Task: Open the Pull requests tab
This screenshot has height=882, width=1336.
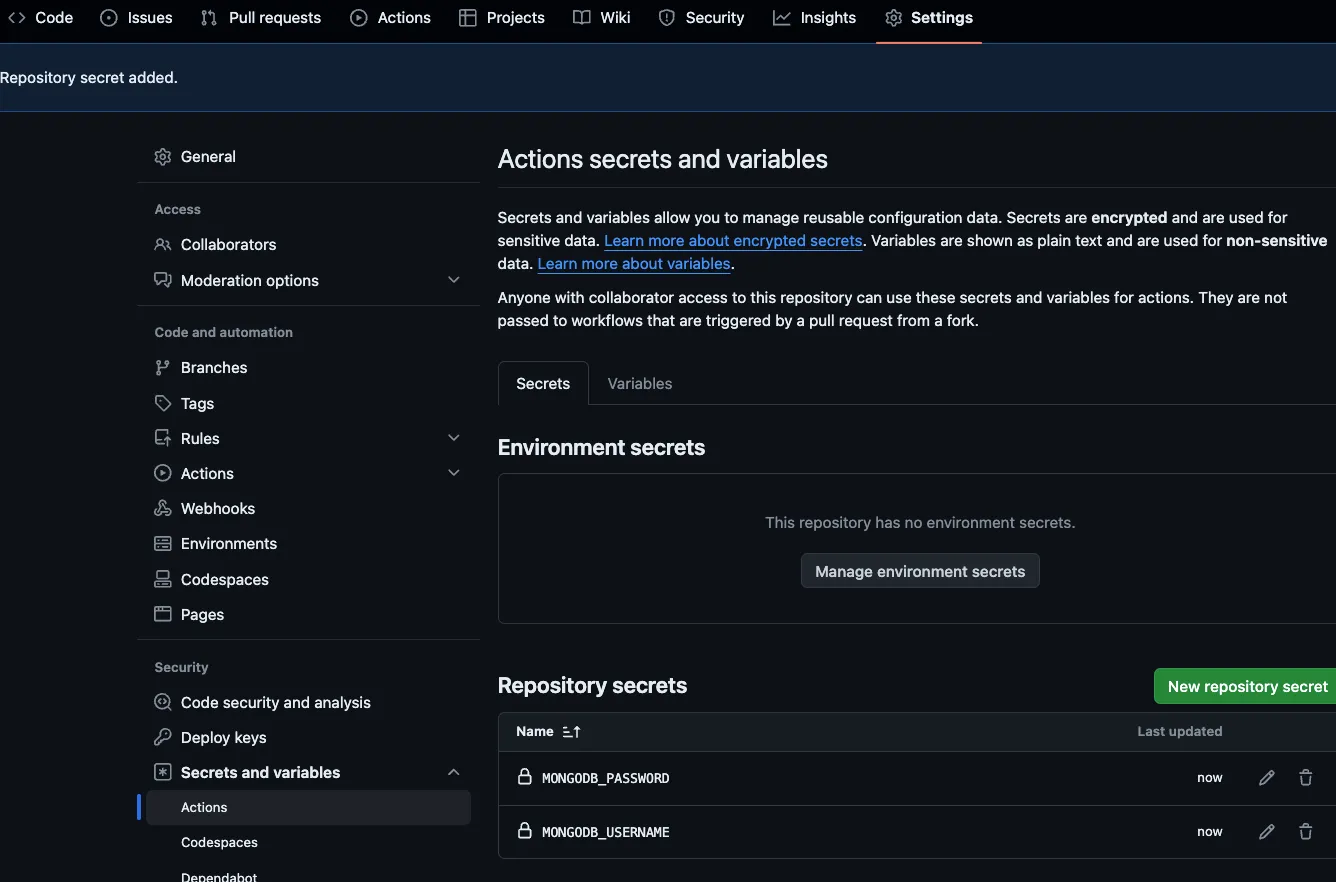Action: (x=261, y=18)
